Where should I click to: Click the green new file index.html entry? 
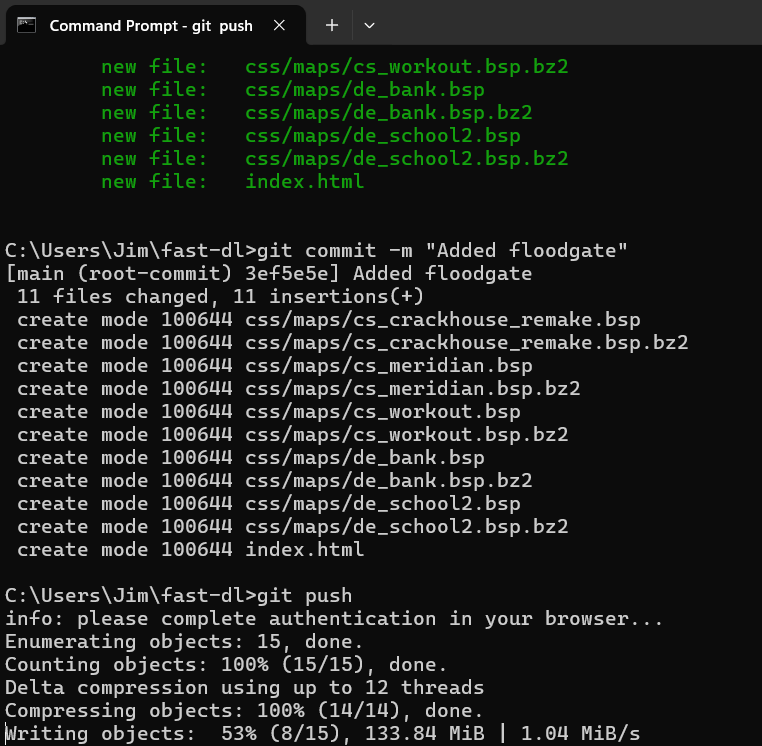[x=232, y=181]
